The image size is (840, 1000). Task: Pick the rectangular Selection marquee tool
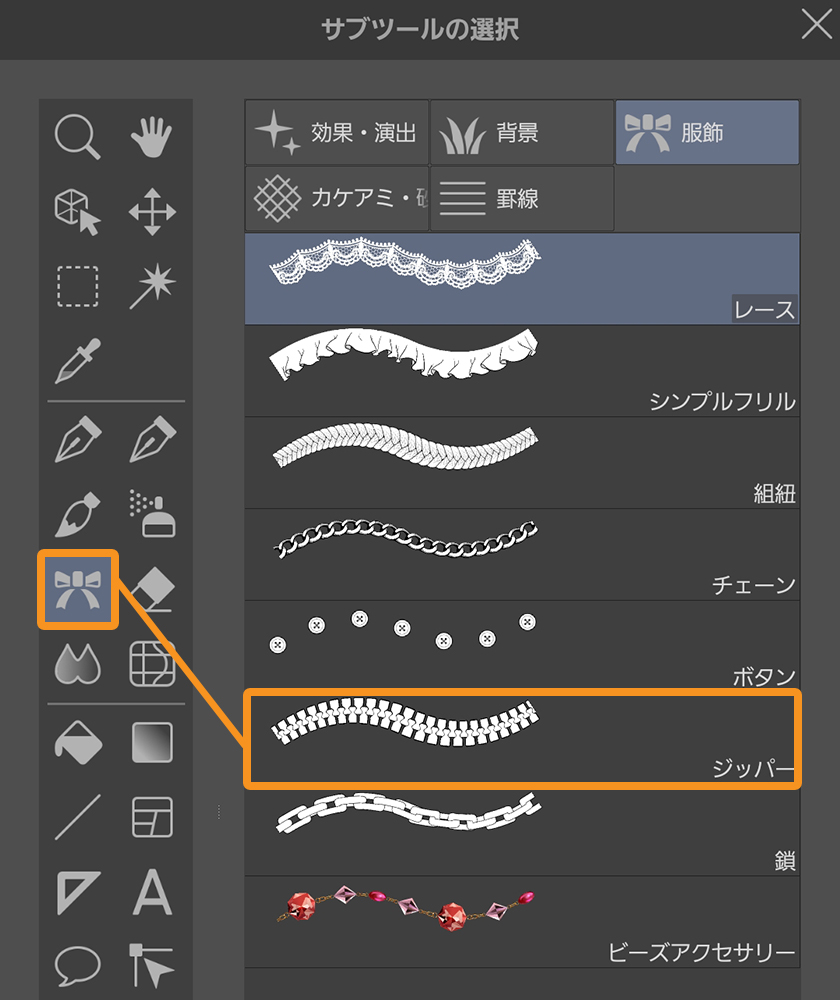(77, 287)
